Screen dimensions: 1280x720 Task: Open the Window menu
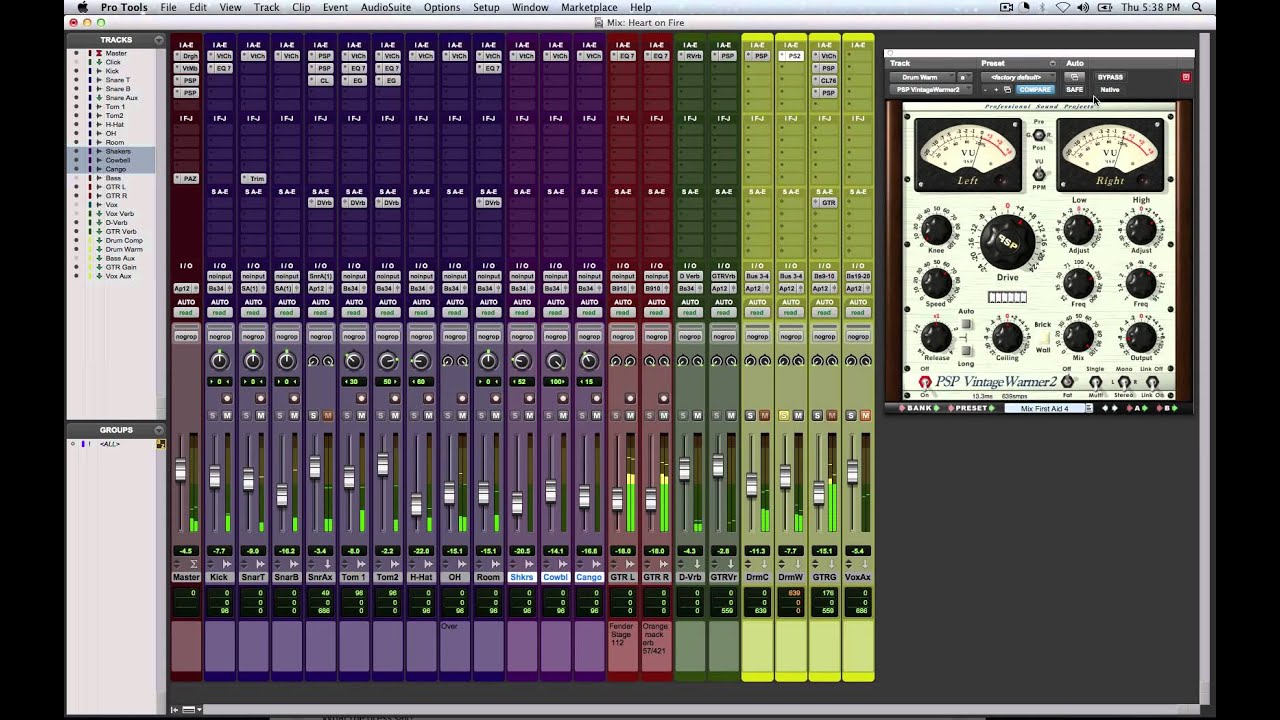click(530, 7)
